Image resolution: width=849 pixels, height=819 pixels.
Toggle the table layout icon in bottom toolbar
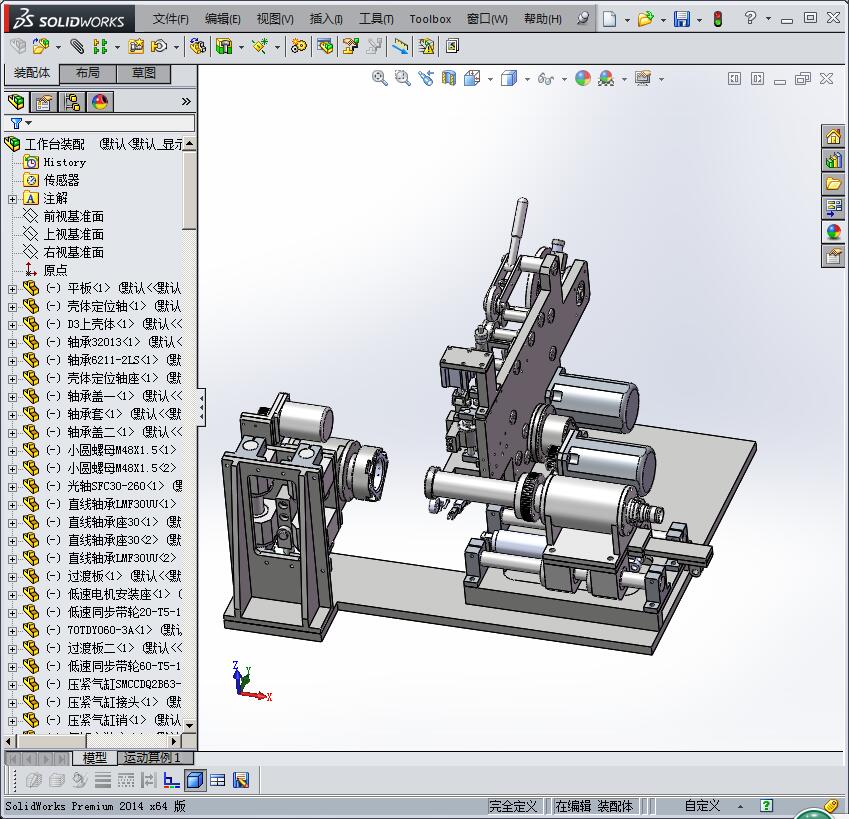218,780
